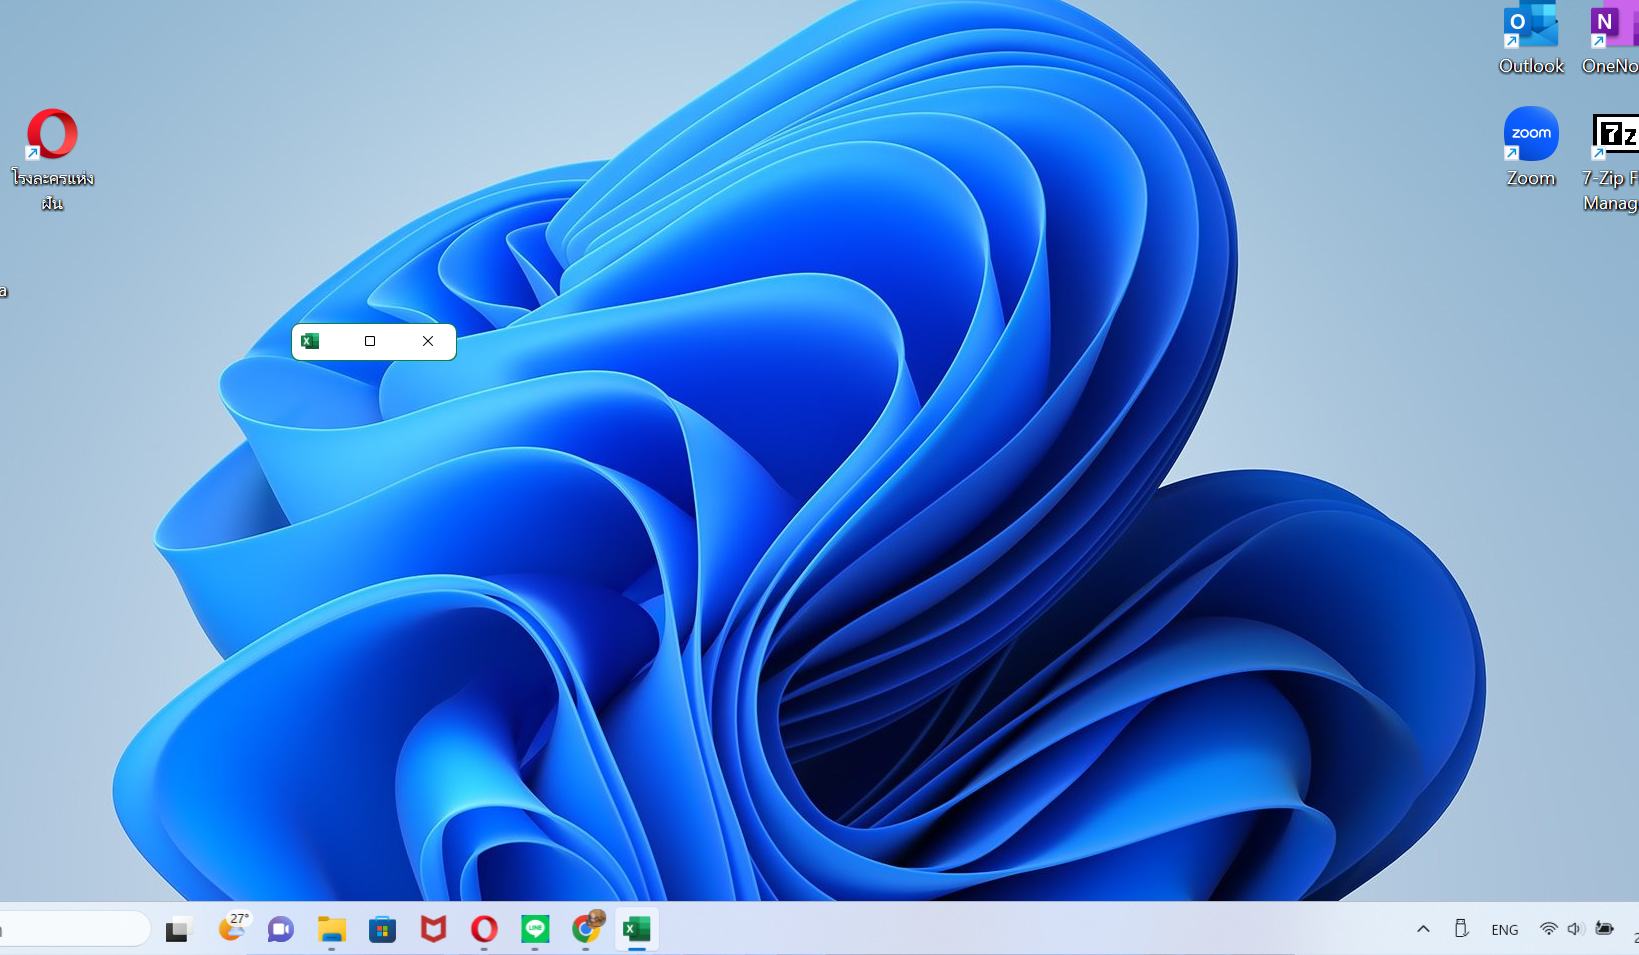Viewport: 1639px width, 955px height.
Task: Open Task View from the taskbar
Action: (178, 930)
